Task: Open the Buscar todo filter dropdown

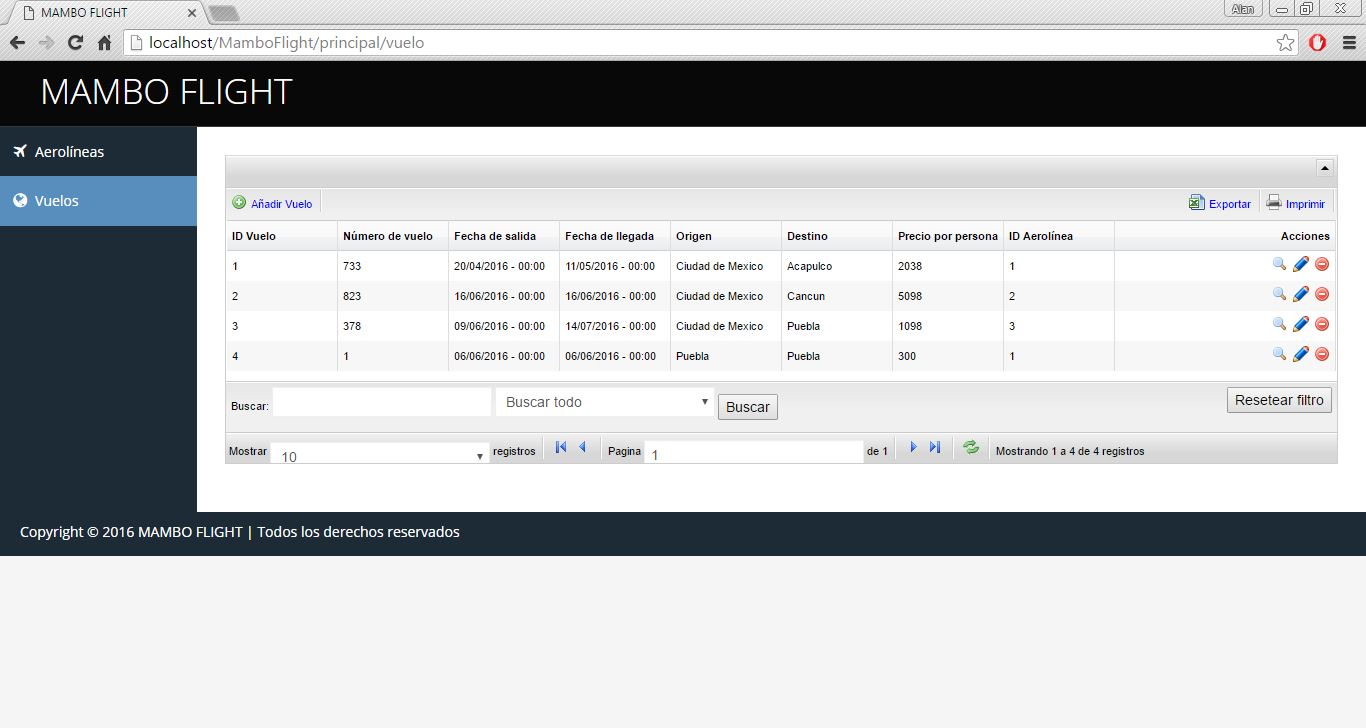Action: coord(605,402)
